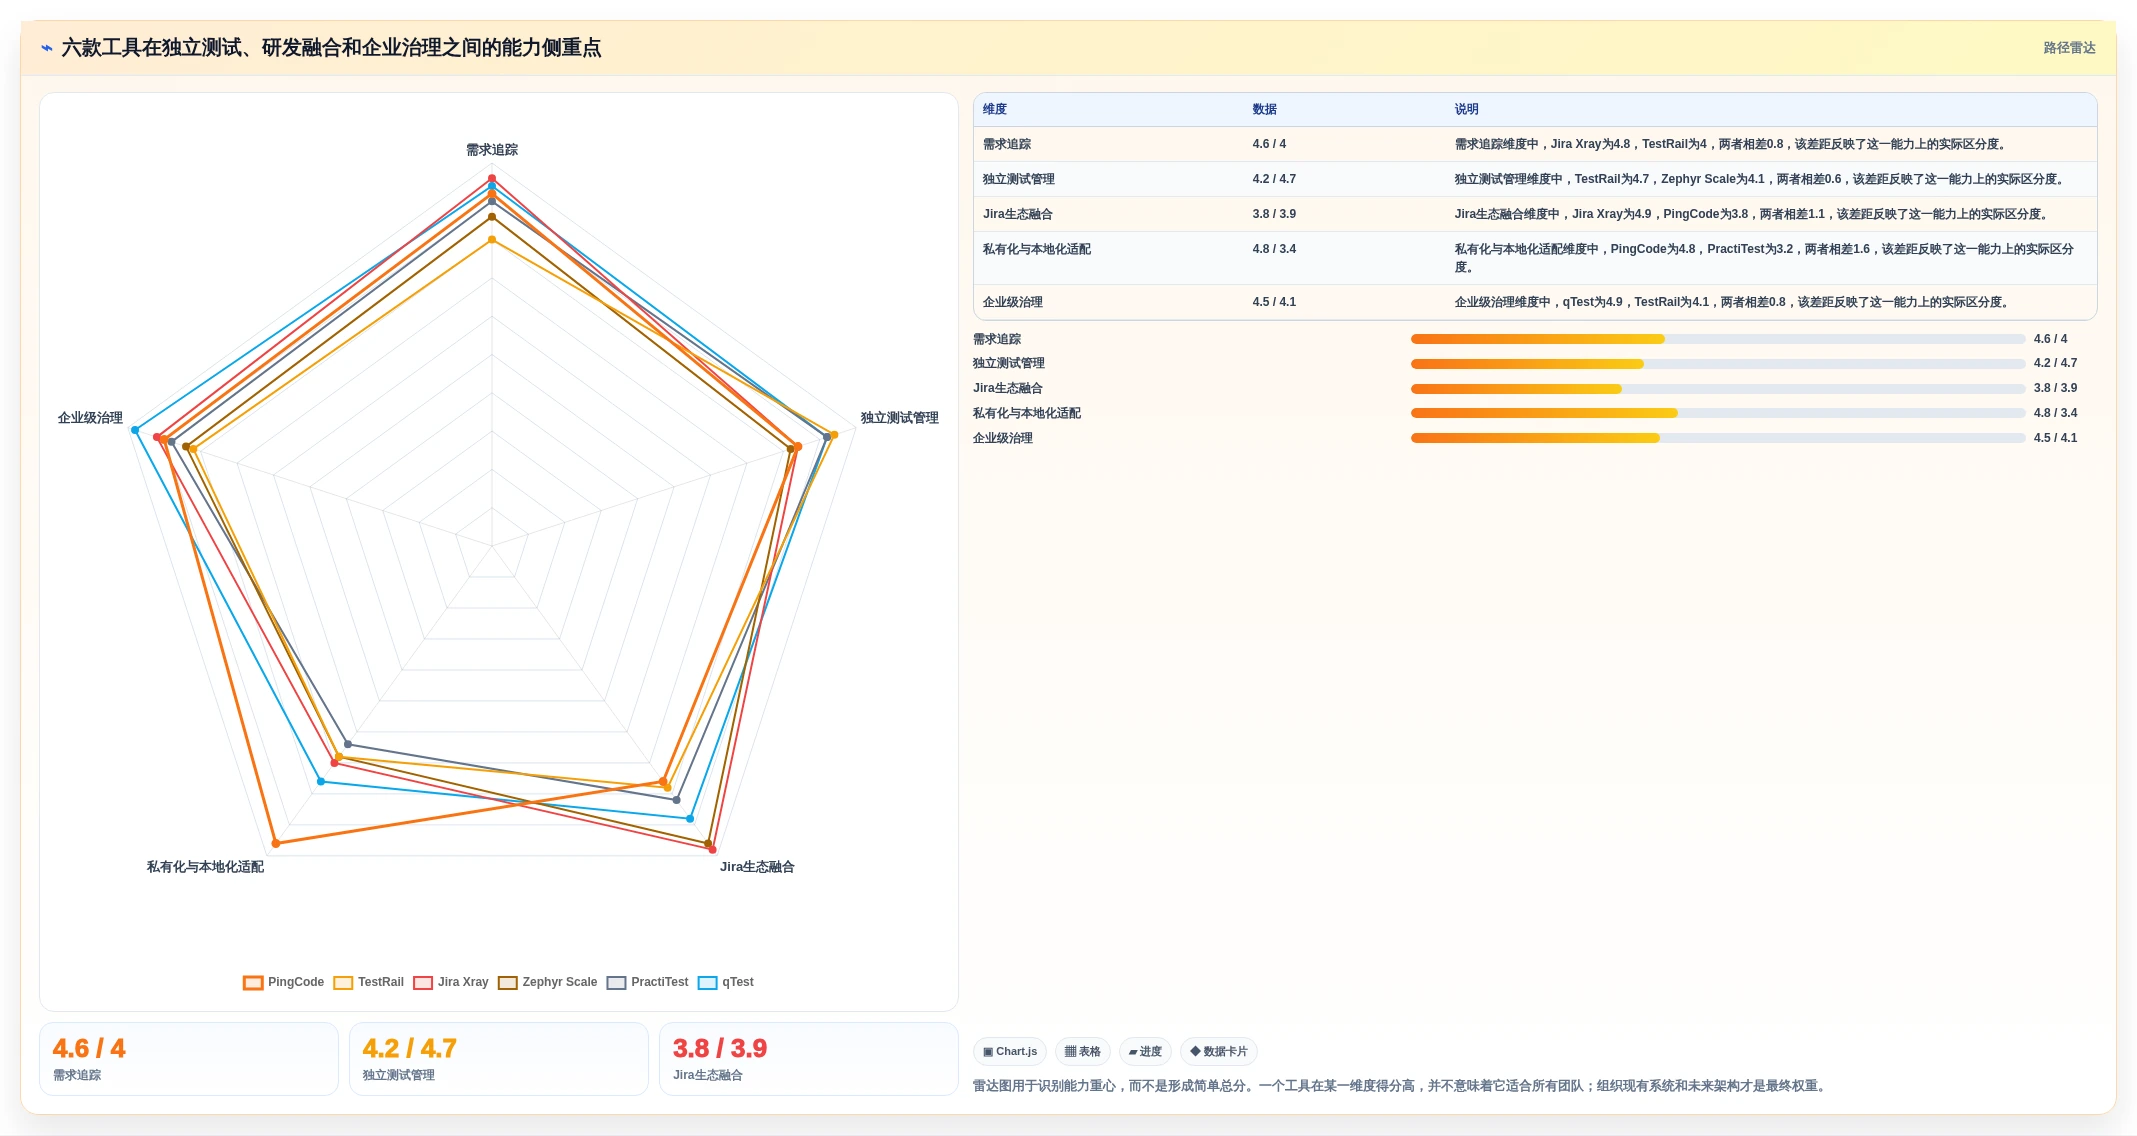Viewport: 2137px width, 1136px height.
Task: Toggle the TestRail legend series
Action: (x=369, y=982)
